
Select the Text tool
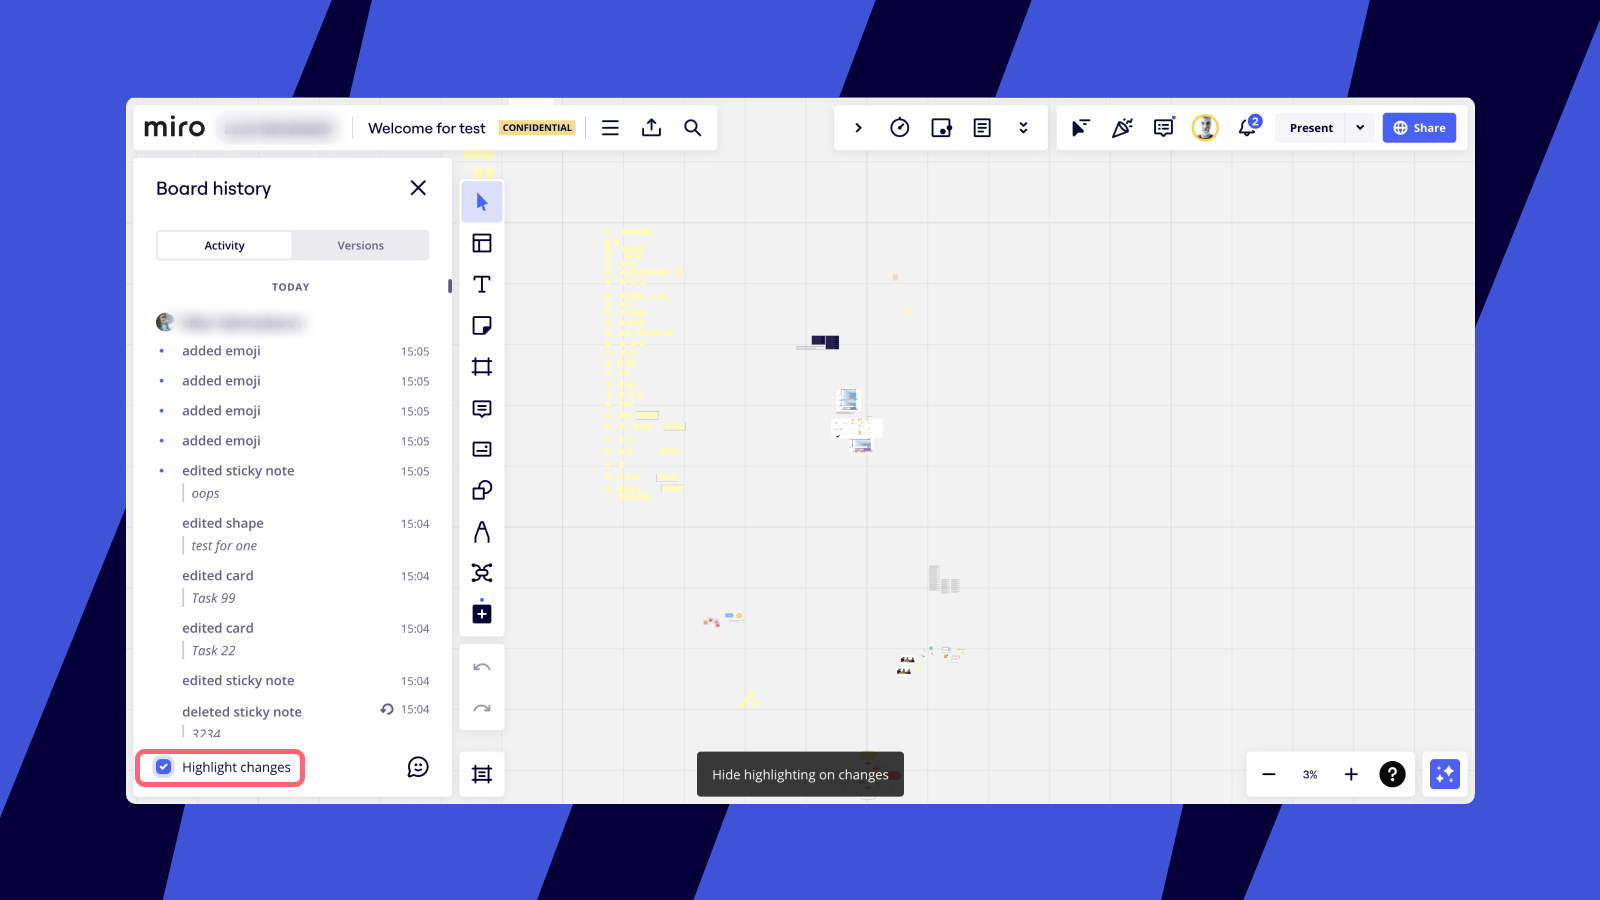point(482,285)
